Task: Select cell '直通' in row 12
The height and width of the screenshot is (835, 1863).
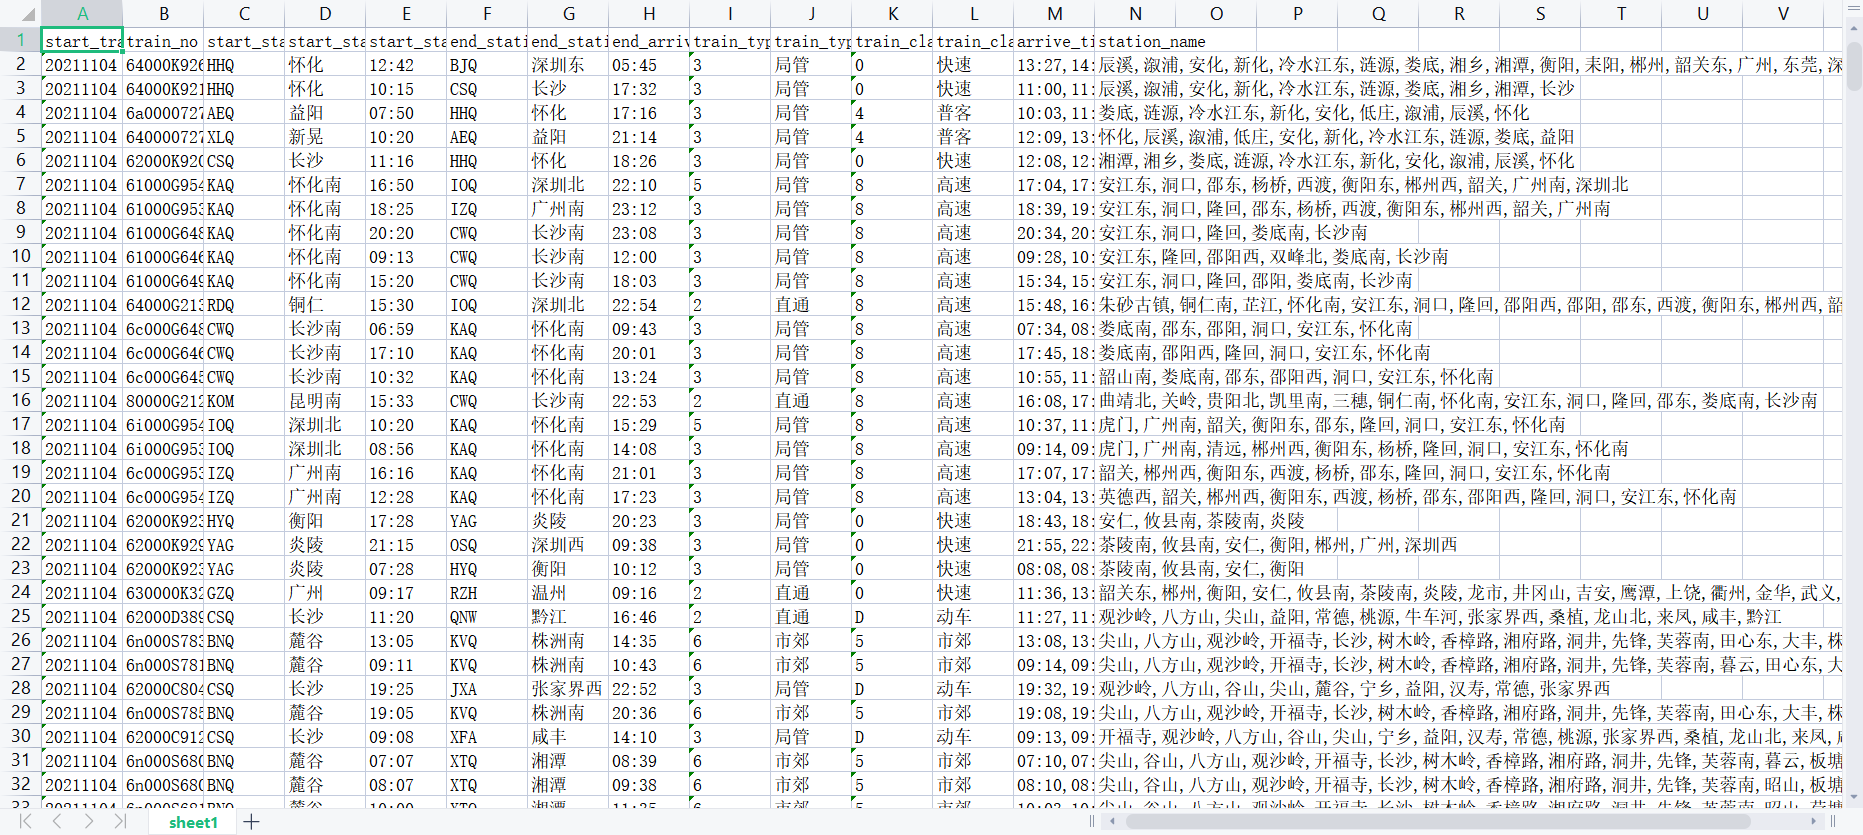Action: click(811, 305)
